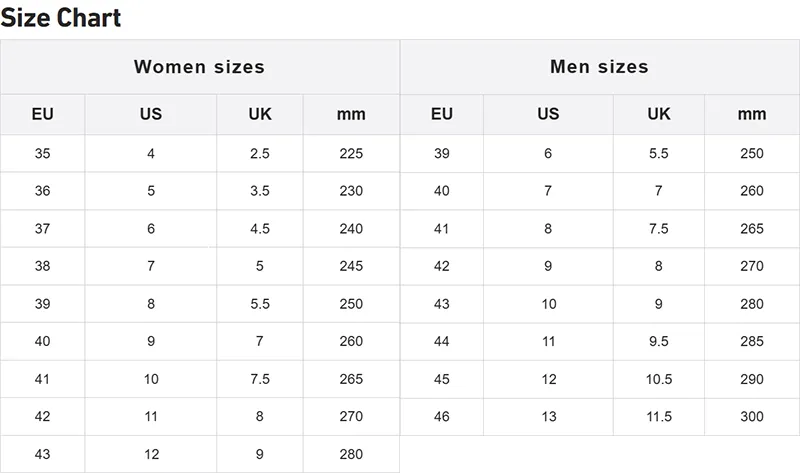Image resolution: width=800 pixels, height=473 pixels.
Task: Click men's EU size 46 cell
Action: (442, 416)
